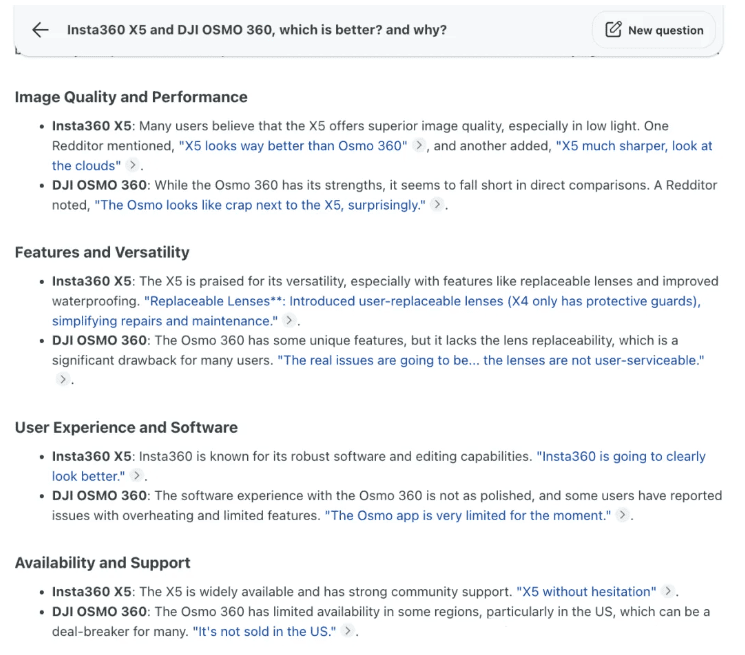Click the "Availability and Support" heading

(x=103, y=563)
